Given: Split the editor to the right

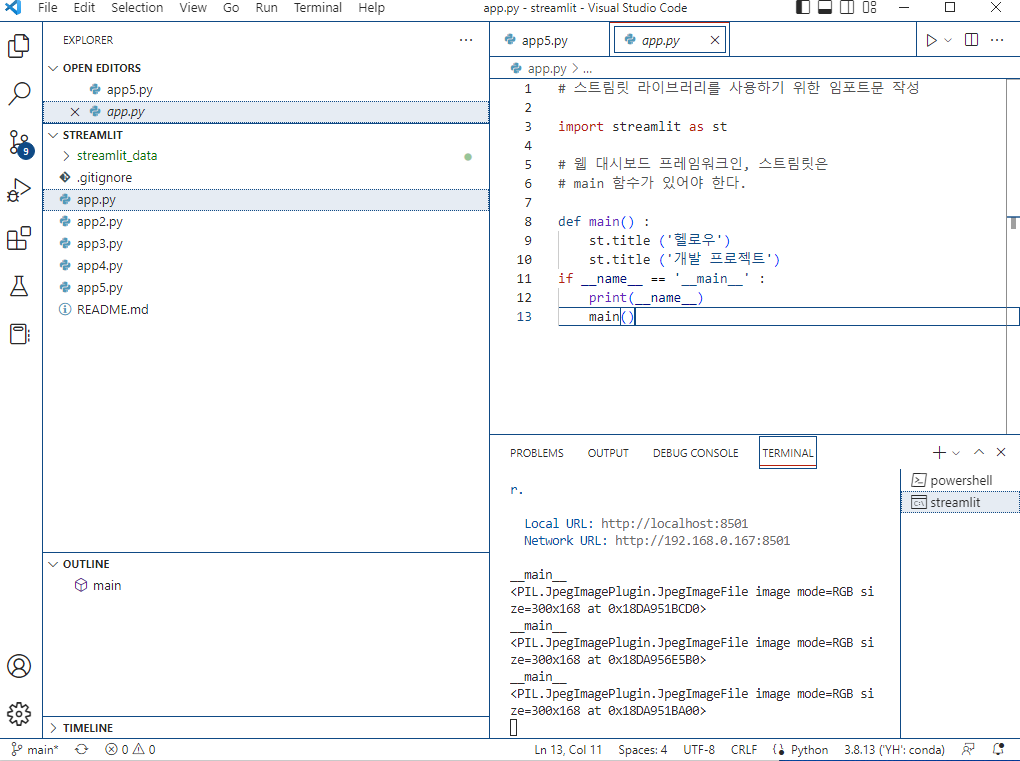Looking at the screenshot, I should pos(971,40).
